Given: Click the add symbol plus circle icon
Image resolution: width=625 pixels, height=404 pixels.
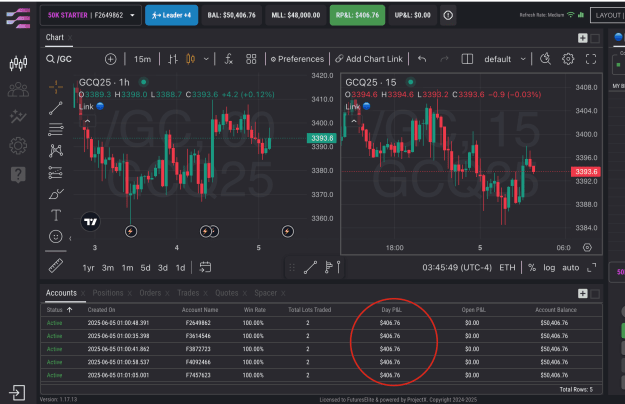Looking at the screenshot, I should tap(110, 59).
